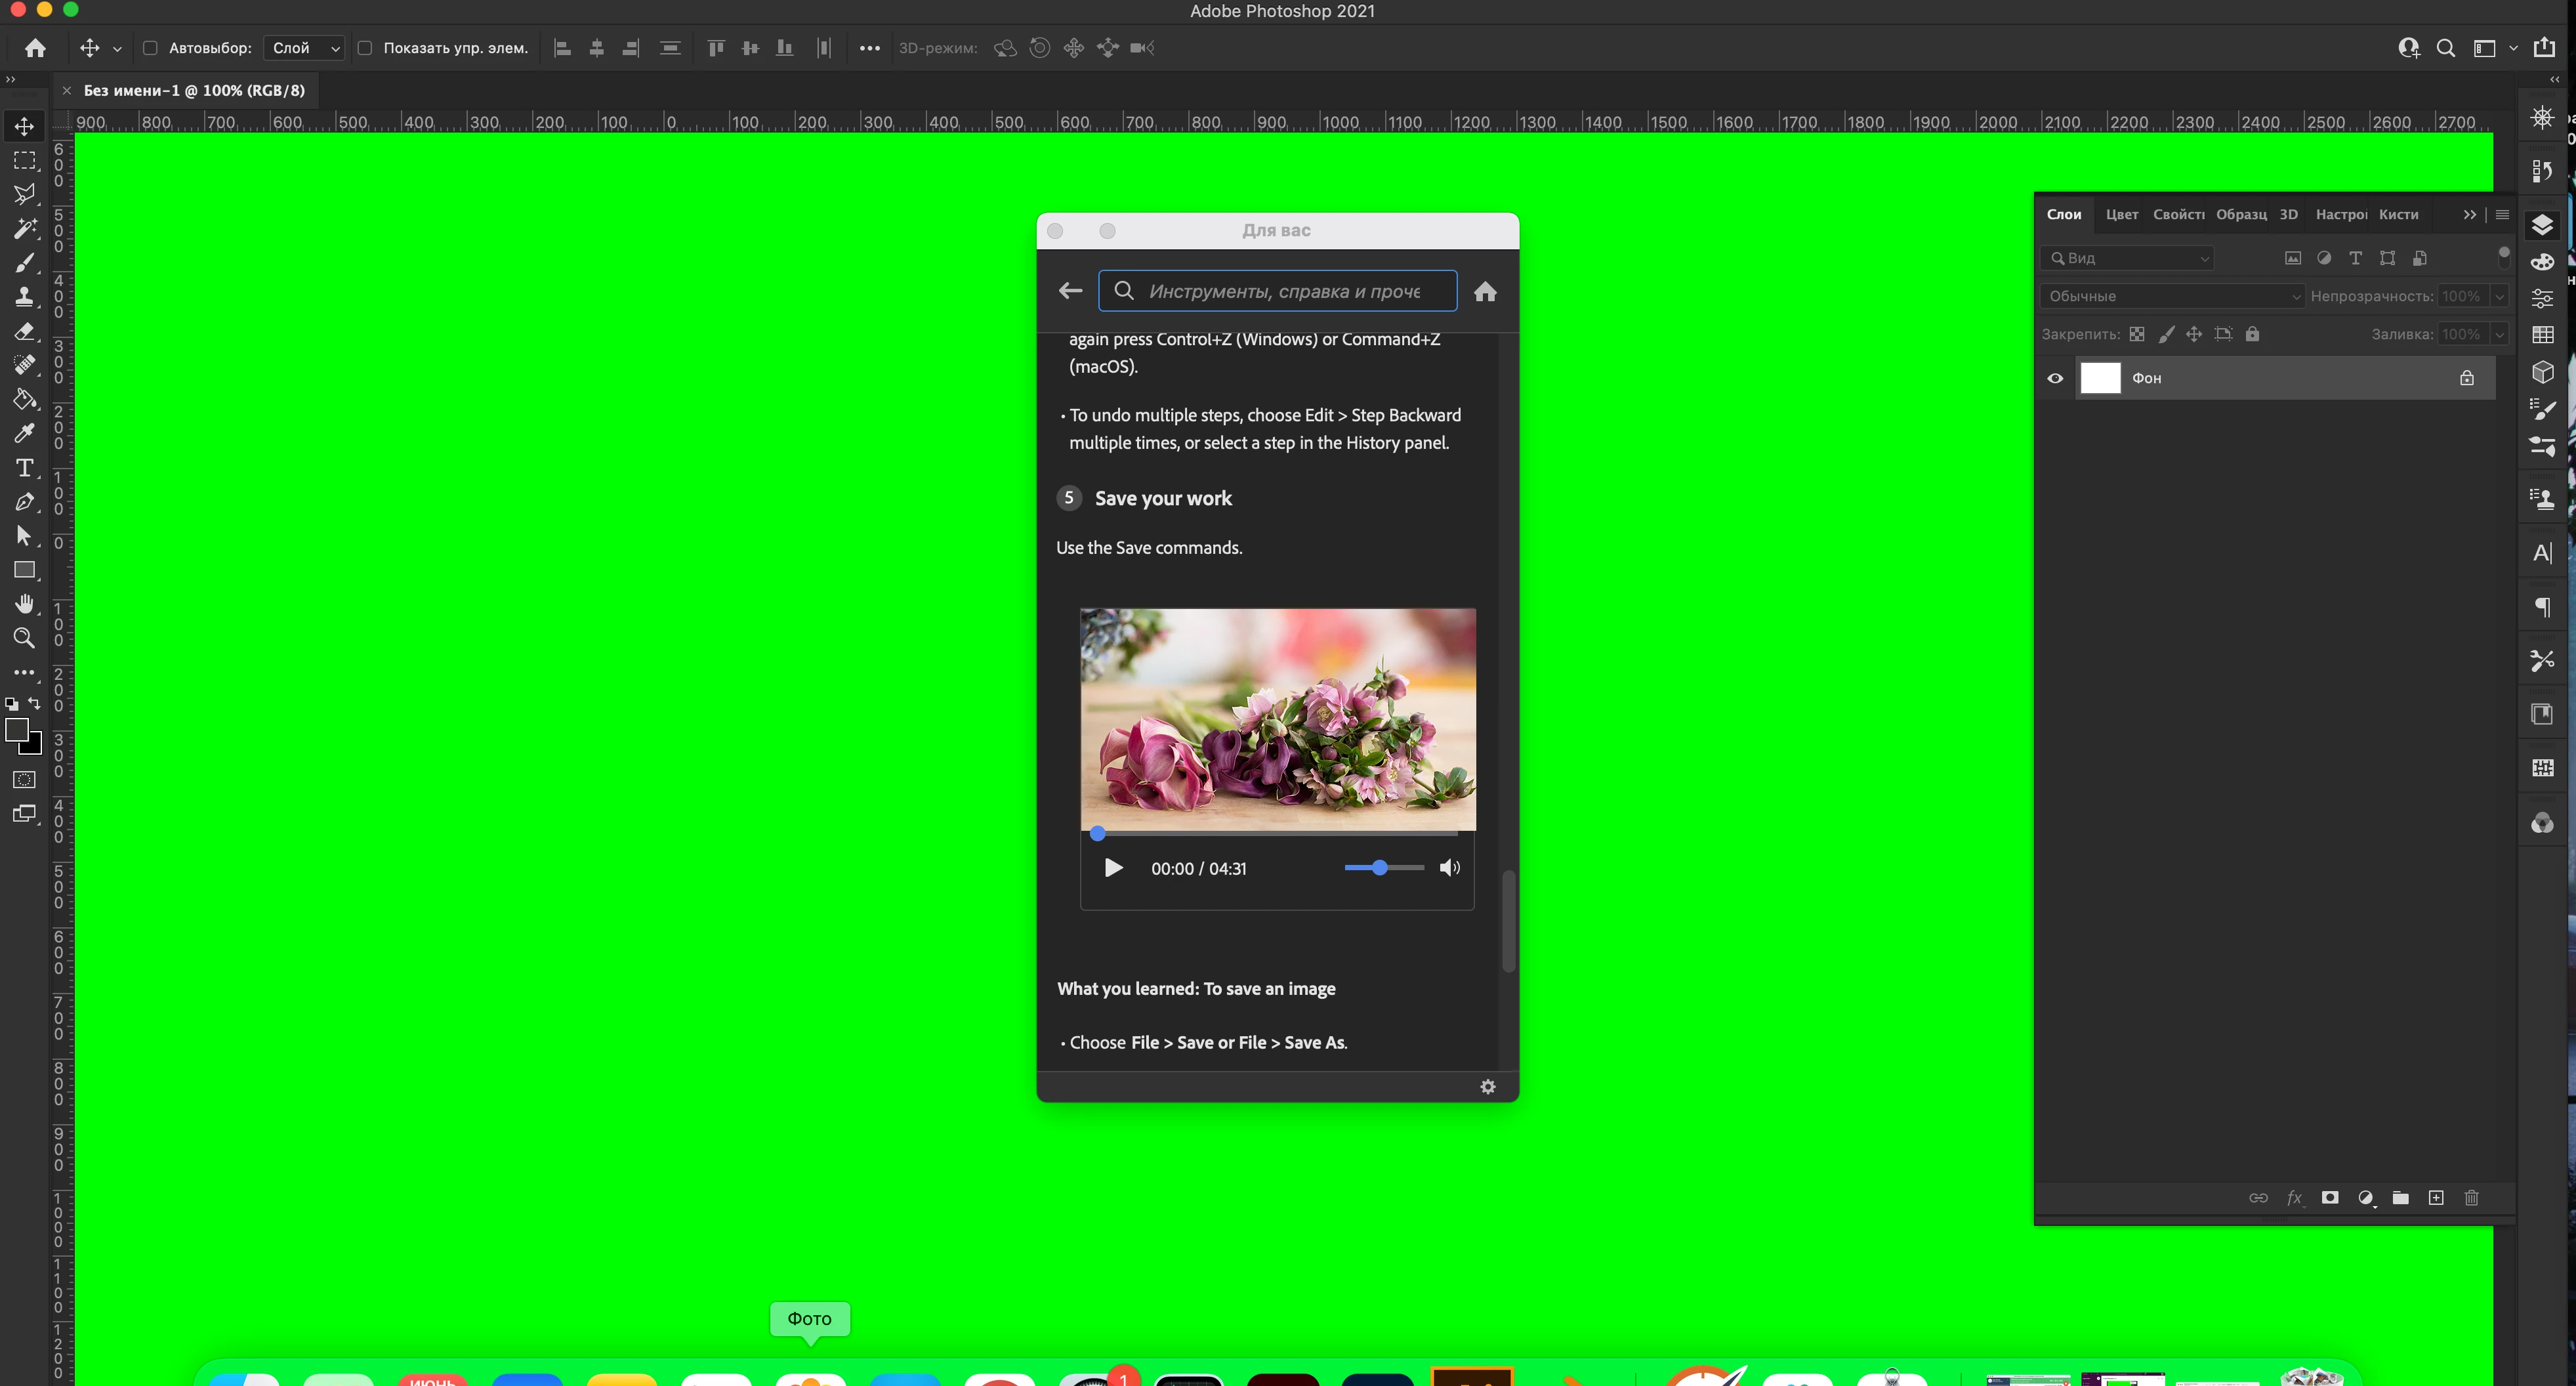This screenshot has width=2576, height=1386.
Task: Enable the Автовыбор checkbox
Action: pos(150,48)
